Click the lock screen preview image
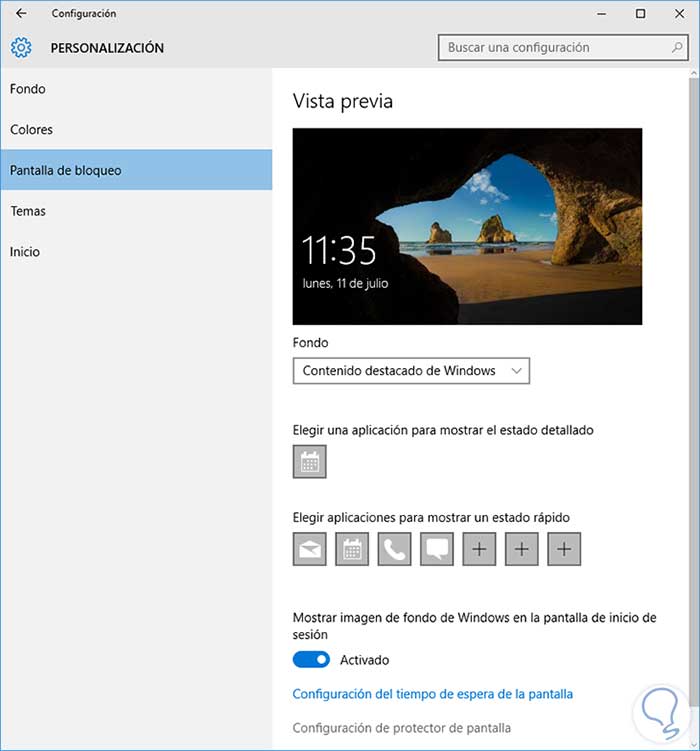This screenshot has height=751, width=700. [x=467, y=226]
